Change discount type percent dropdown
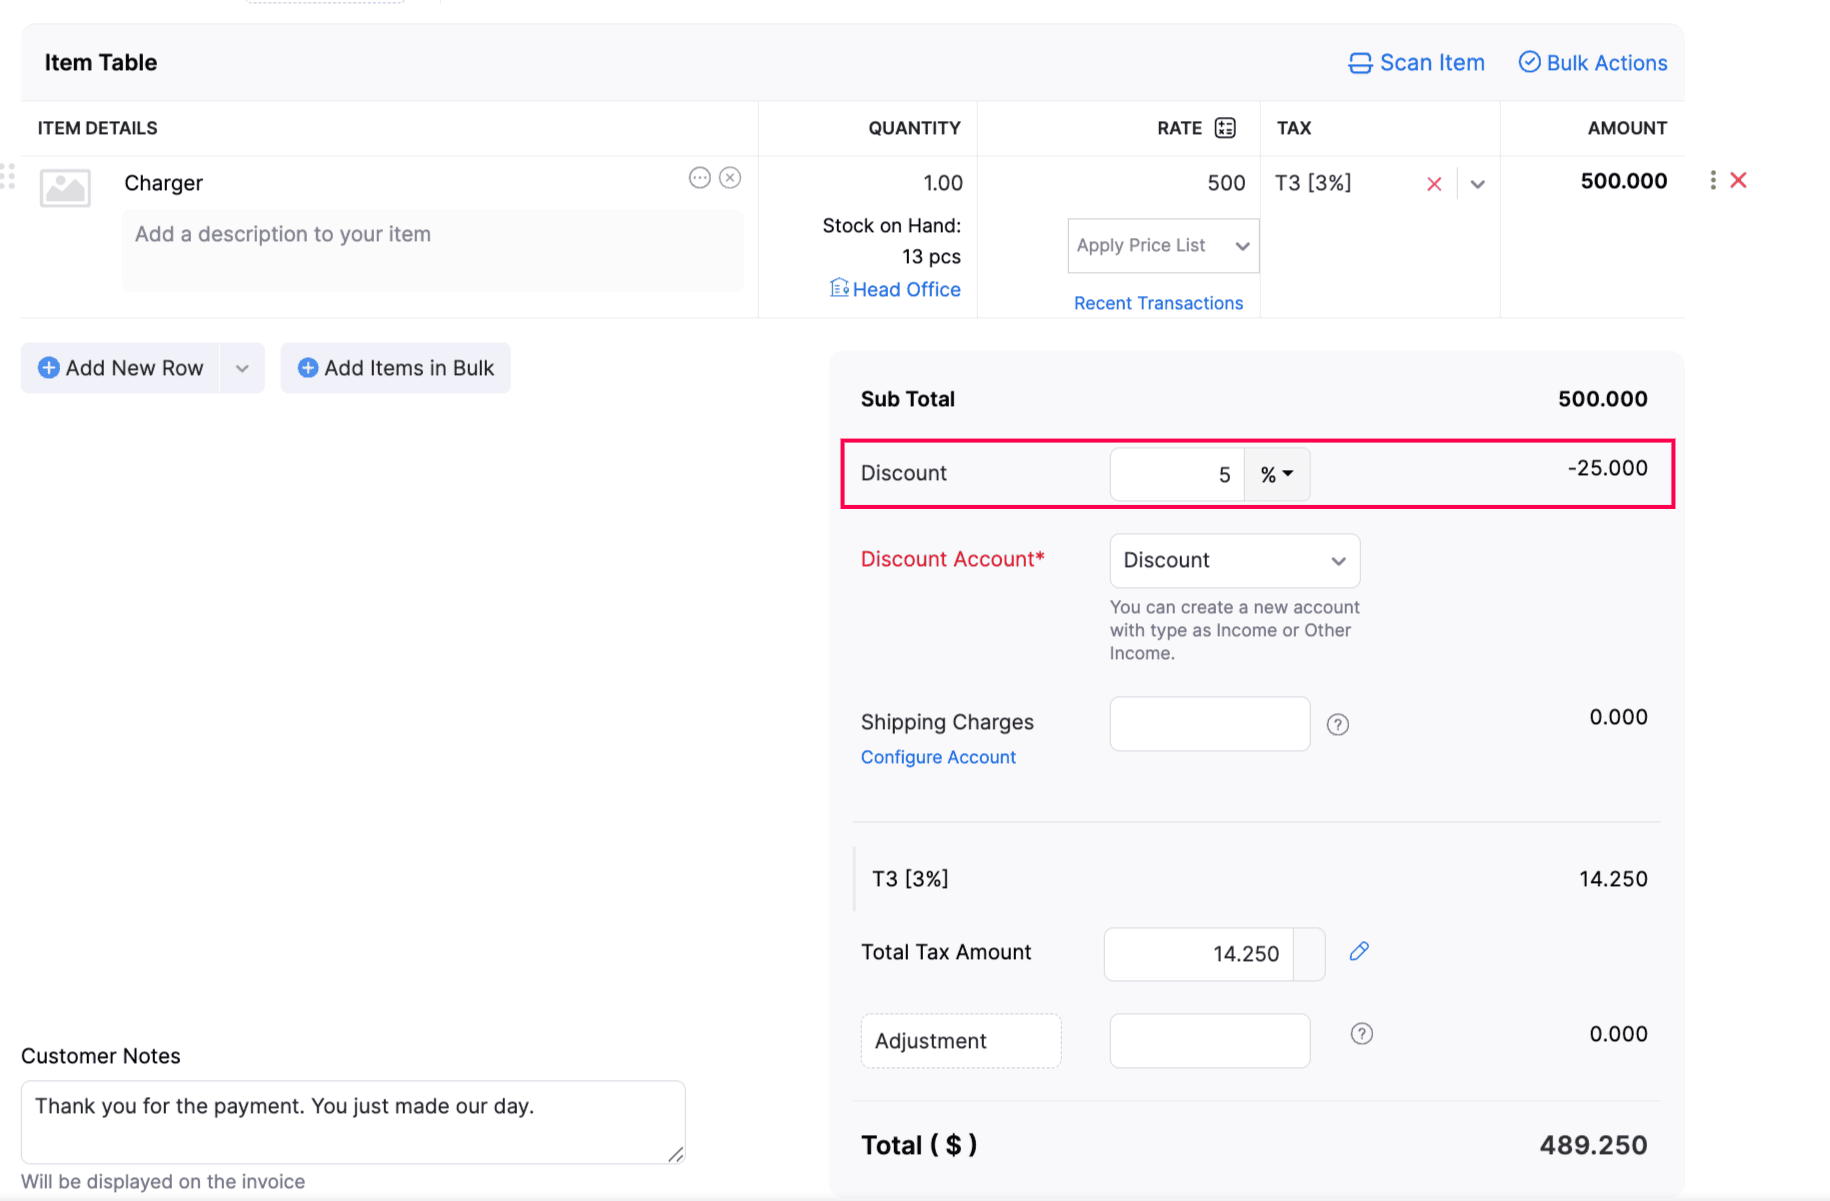Image resolution: width=1830 pixels, height=1201 pixels. tap(1277, 474)
